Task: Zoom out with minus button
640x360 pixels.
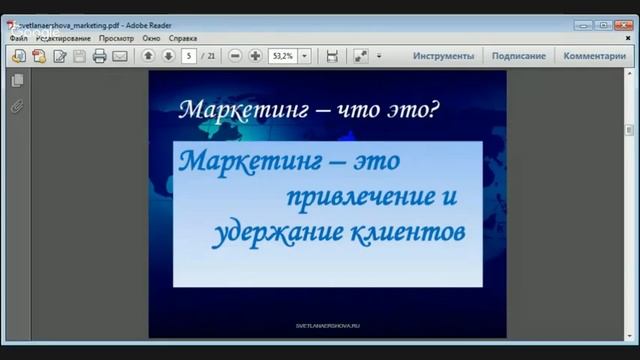Action: pyautogui.click(x=235, y=56)
